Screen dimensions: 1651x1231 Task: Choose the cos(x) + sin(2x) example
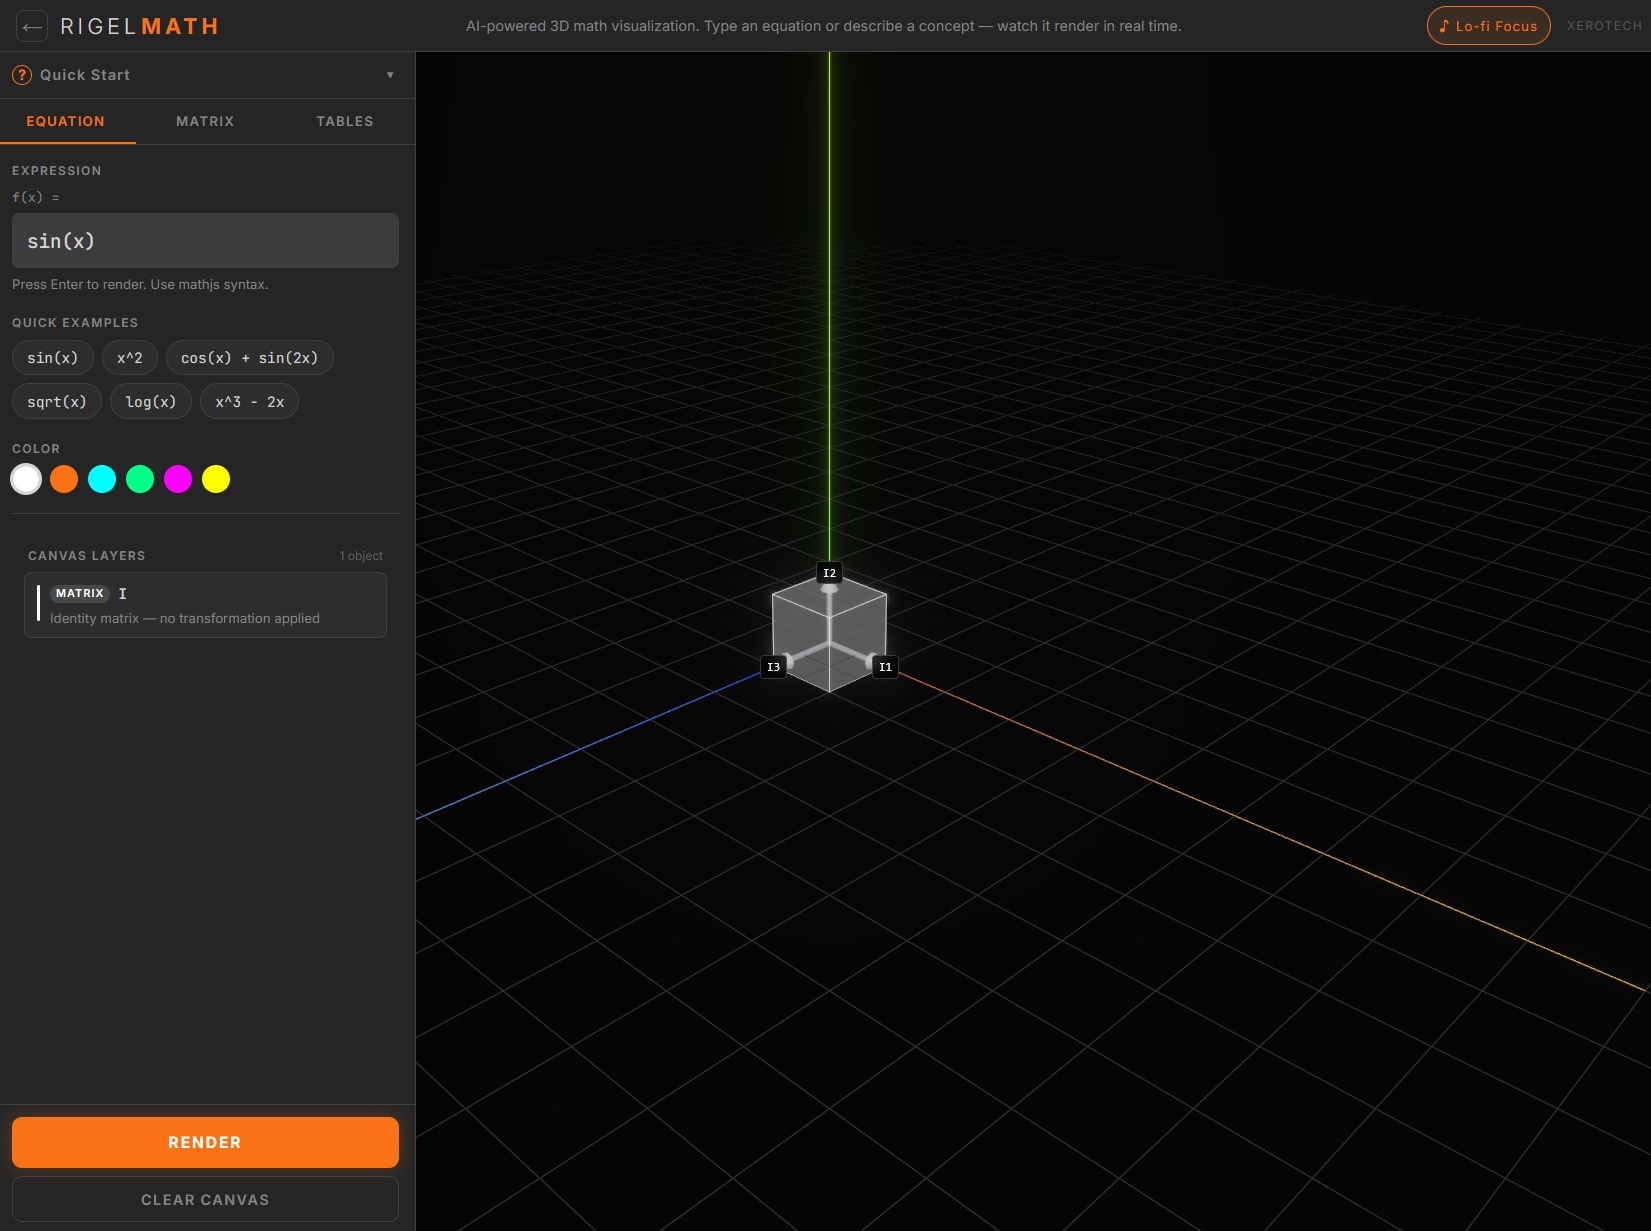250,357
